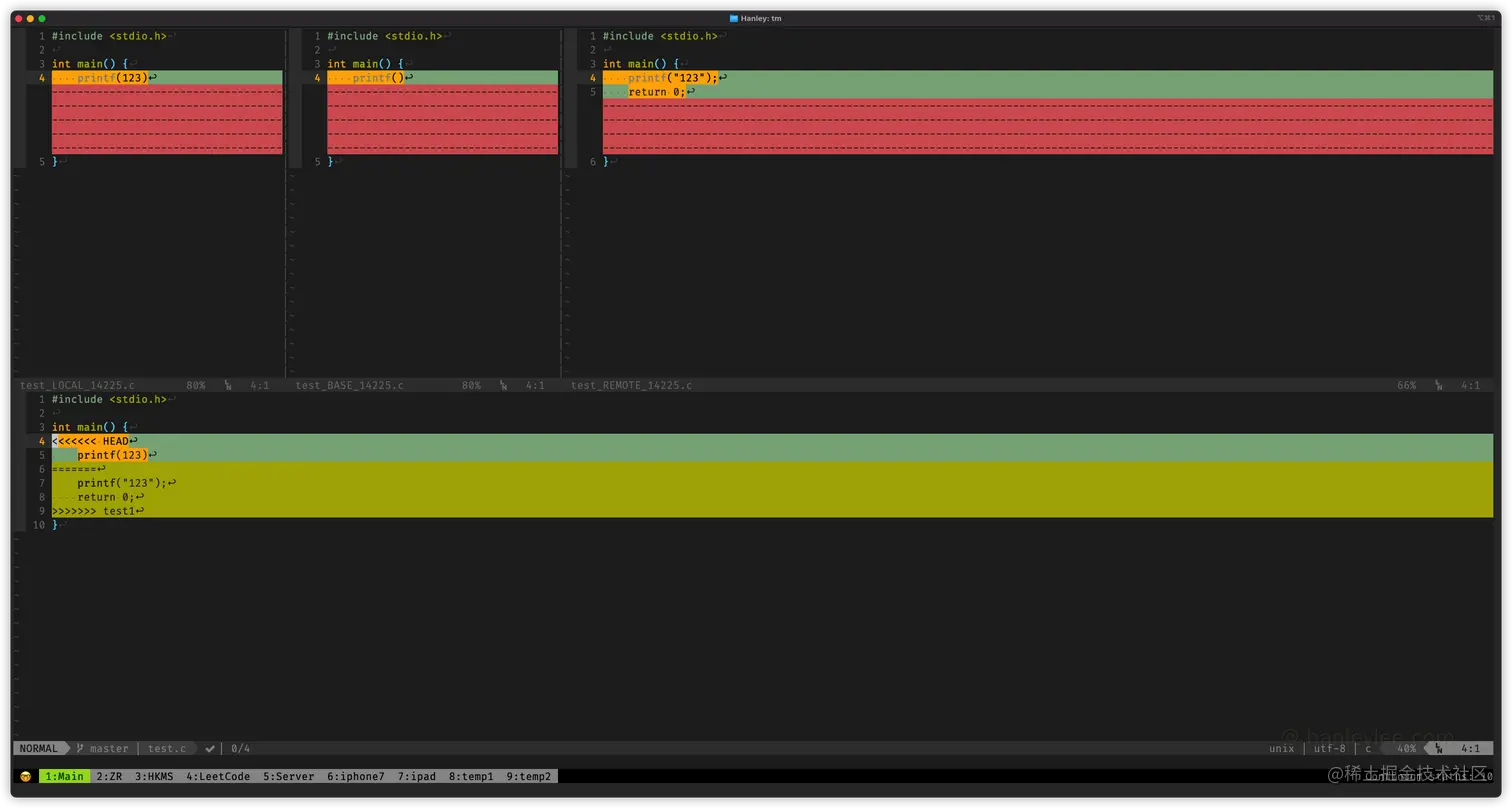Click printf() line in BASE pane

443,78
